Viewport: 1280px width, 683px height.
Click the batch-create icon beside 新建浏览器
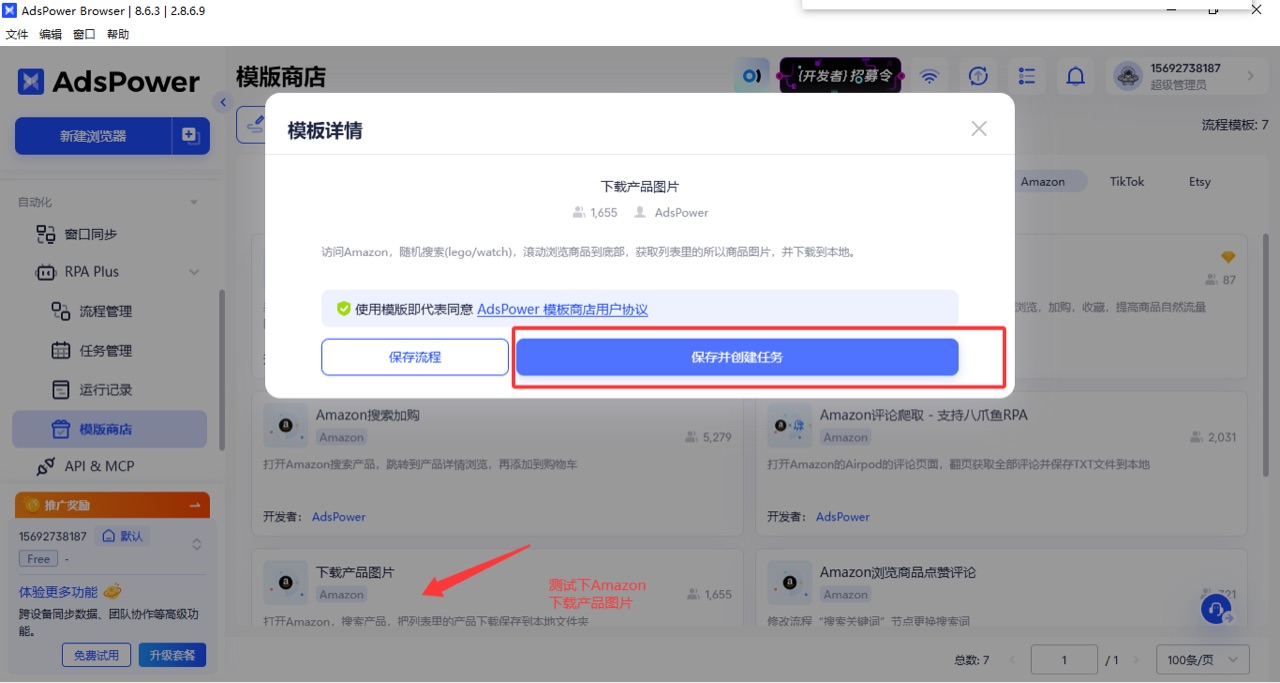click(x=191, y=136)
